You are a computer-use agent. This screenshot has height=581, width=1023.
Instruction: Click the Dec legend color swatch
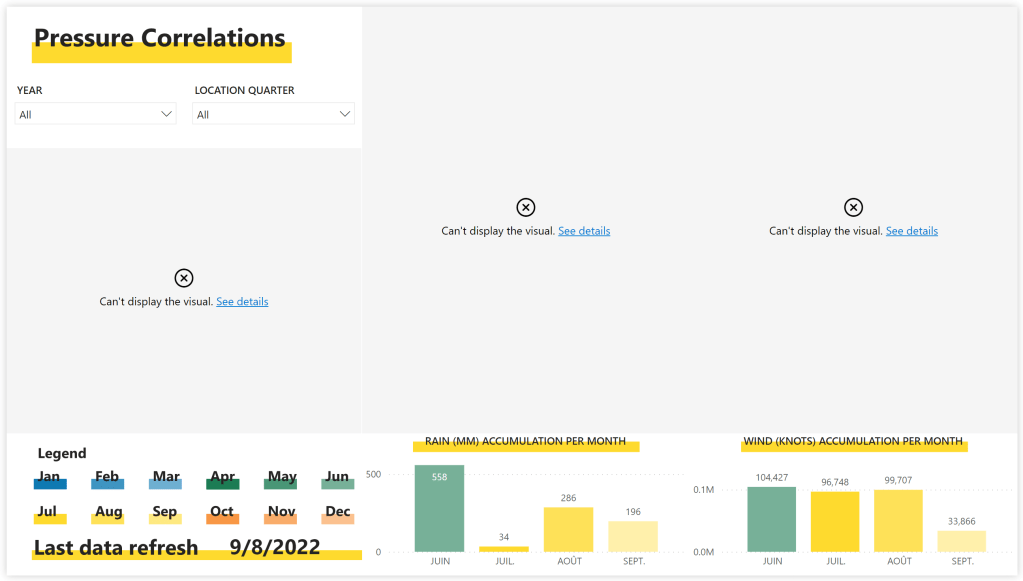coord(338,518)
